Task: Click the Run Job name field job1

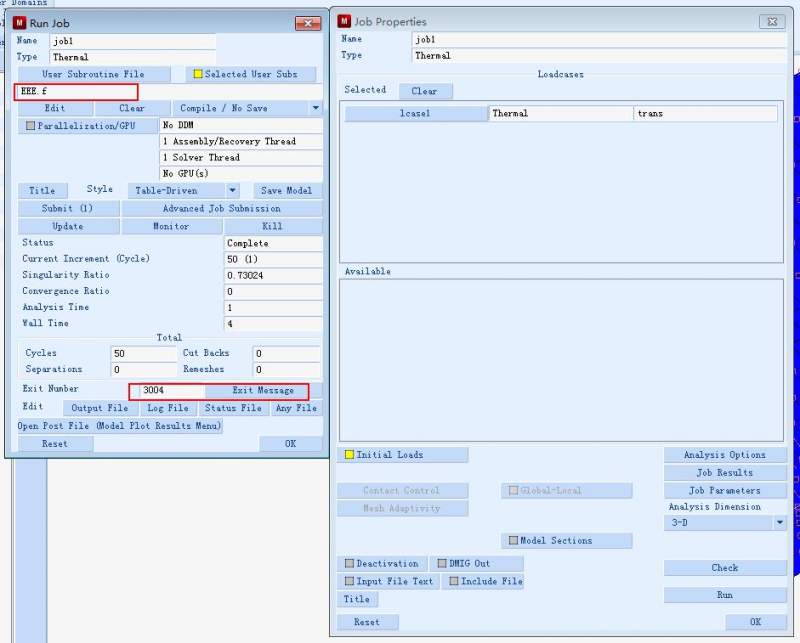Action: (133, 41)
